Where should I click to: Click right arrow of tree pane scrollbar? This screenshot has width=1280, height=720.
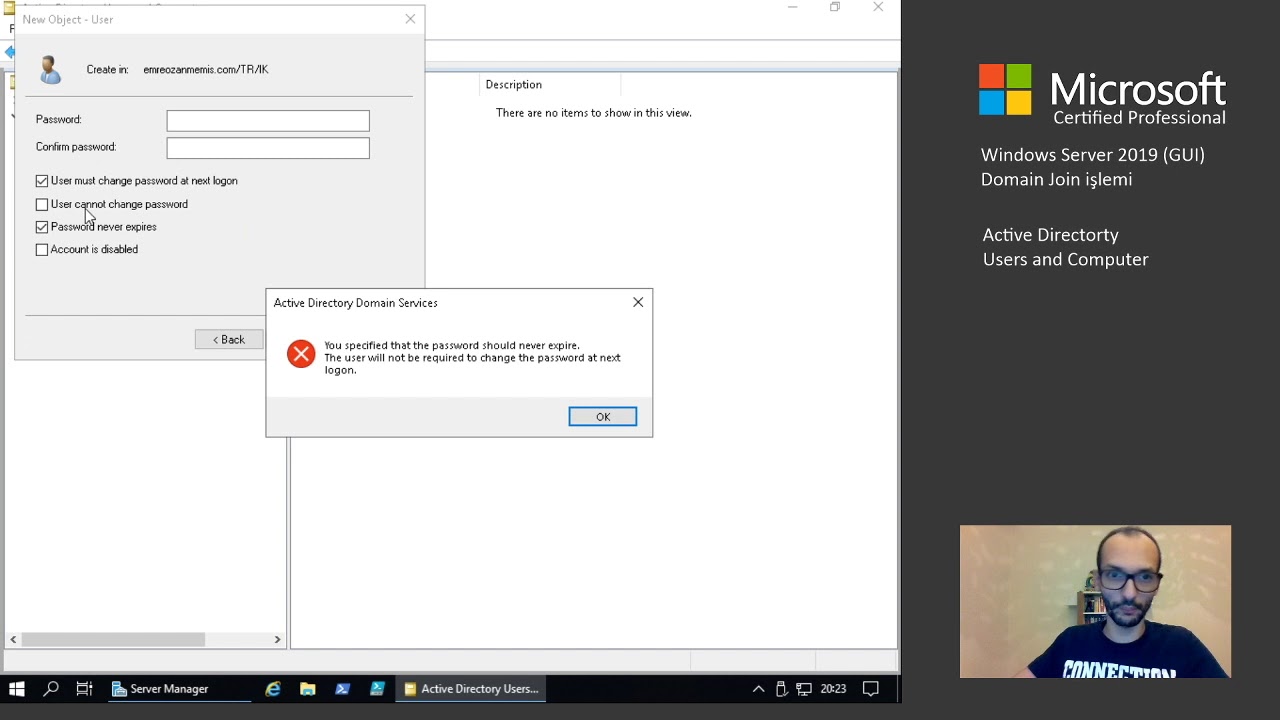click(277, 639)
